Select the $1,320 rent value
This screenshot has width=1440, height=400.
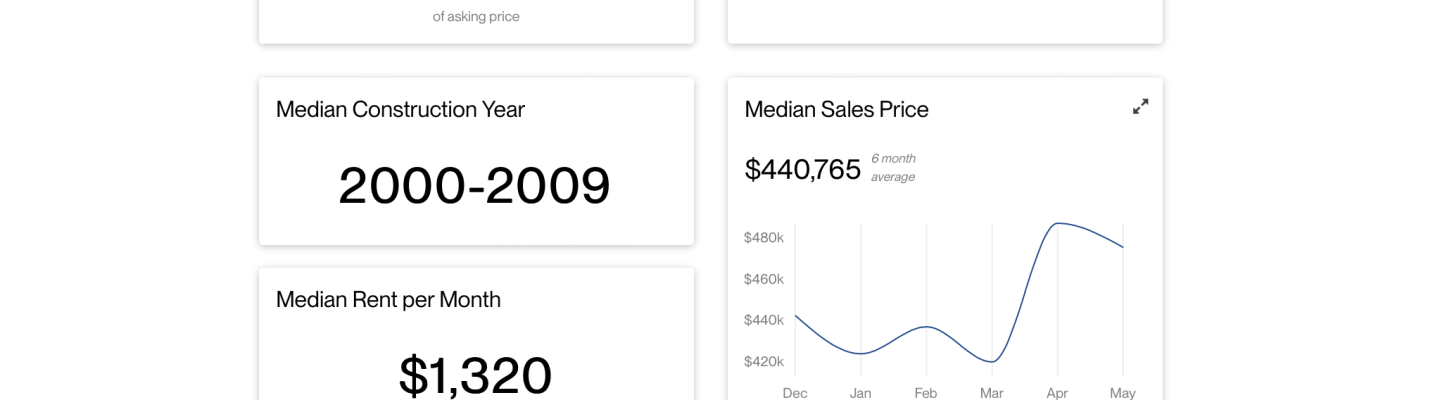[x=475, y=376]
